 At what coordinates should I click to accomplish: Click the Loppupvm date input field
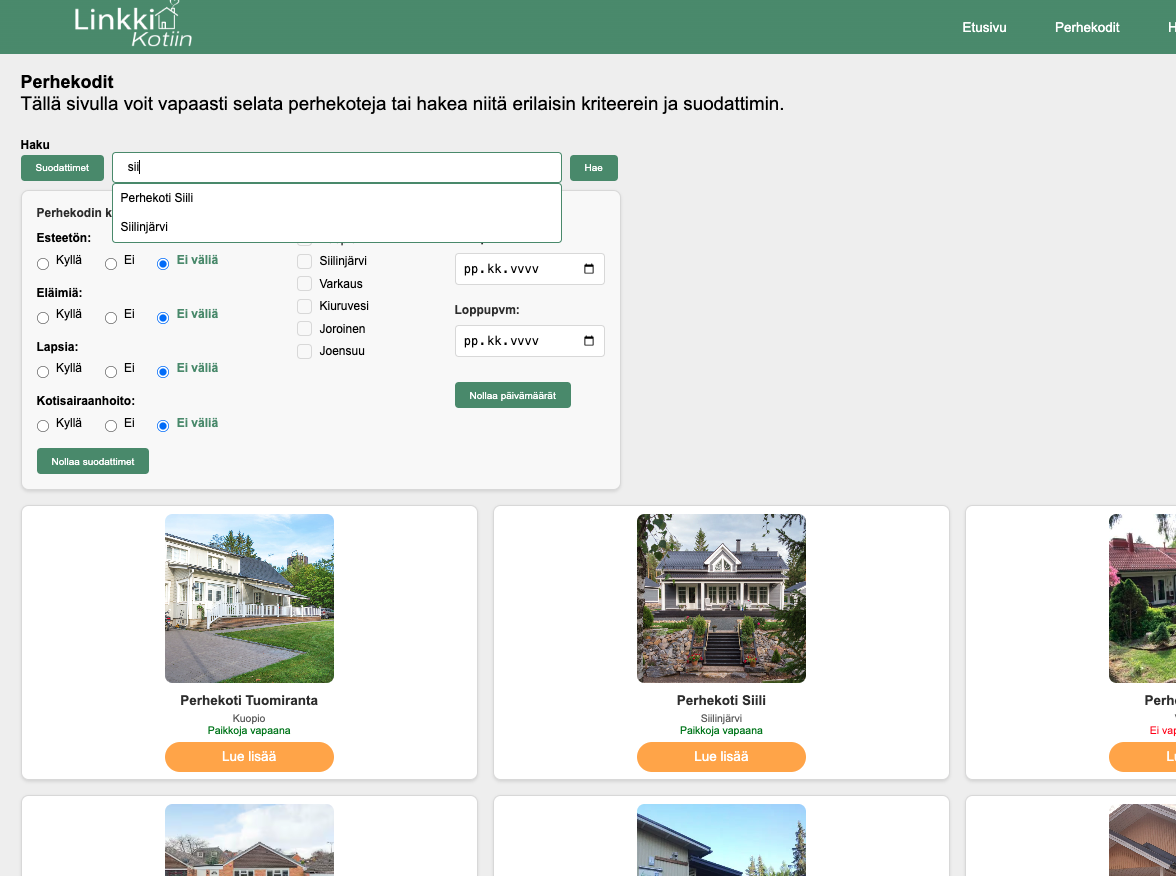tap(530, 341)
